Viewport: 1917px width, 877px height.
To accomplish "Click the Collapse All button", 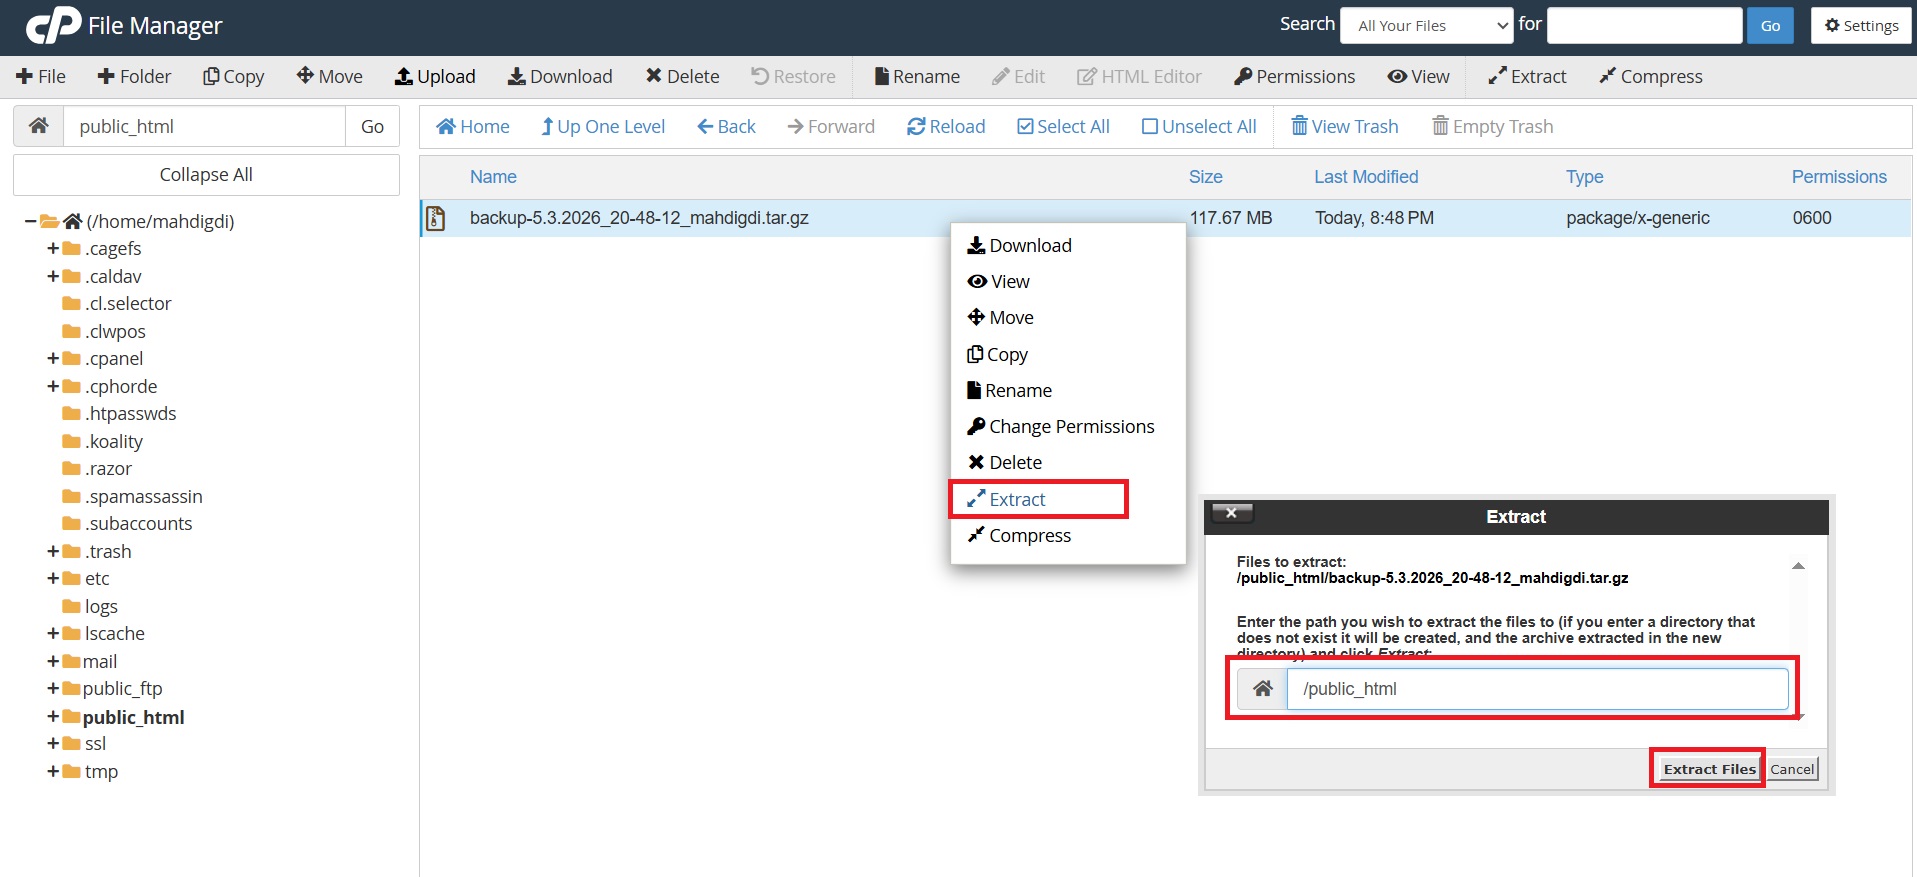I will coord(206,175).
